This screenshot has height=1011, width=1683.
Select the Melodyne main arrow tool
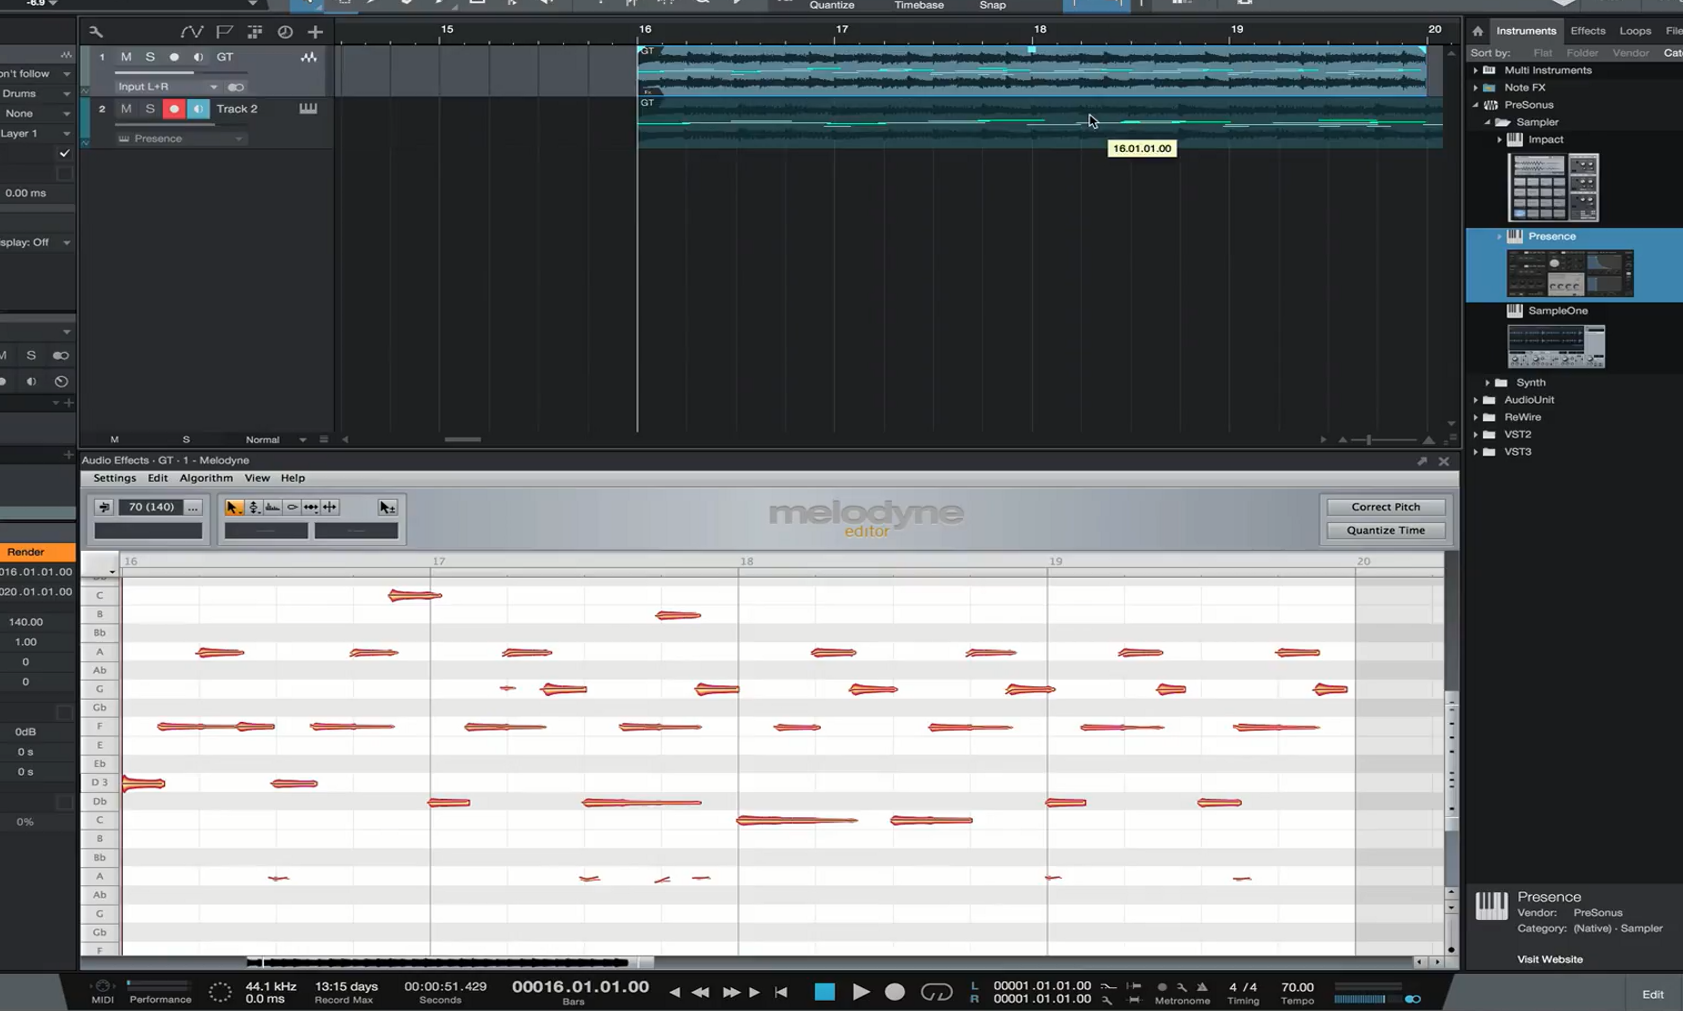click(233, 507)
